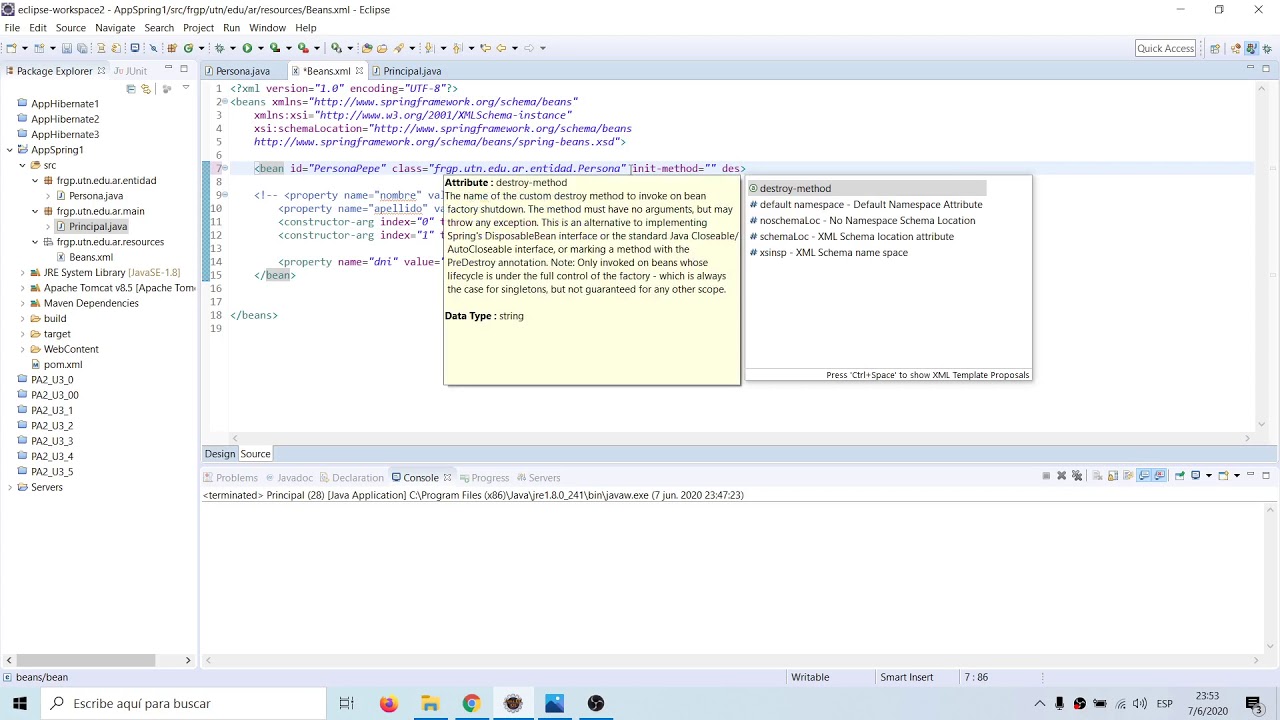Viewport: 1280px width, 720px height.
Task: Click the Display Selected Console monitor icon
Action: coord(1196,476)
